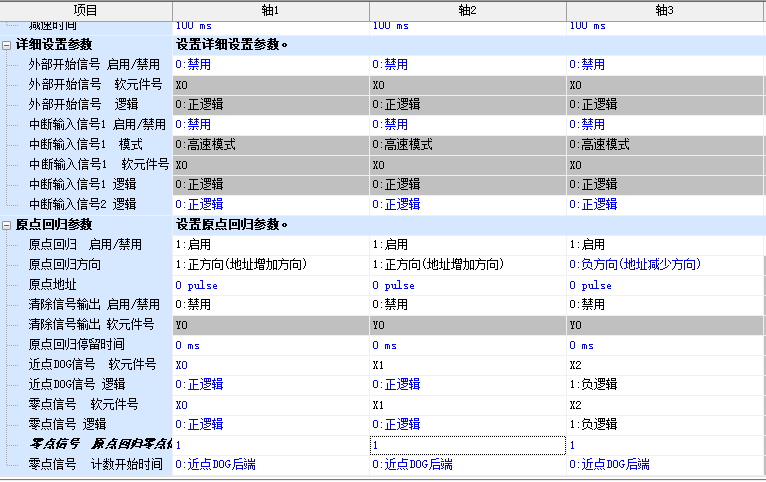Viewport: 766px width, 482px height.
Task: Select 计数开始时间 近点DOG后端 cell for 轴1
Action: pyautogui.click(x=271, y=465)
